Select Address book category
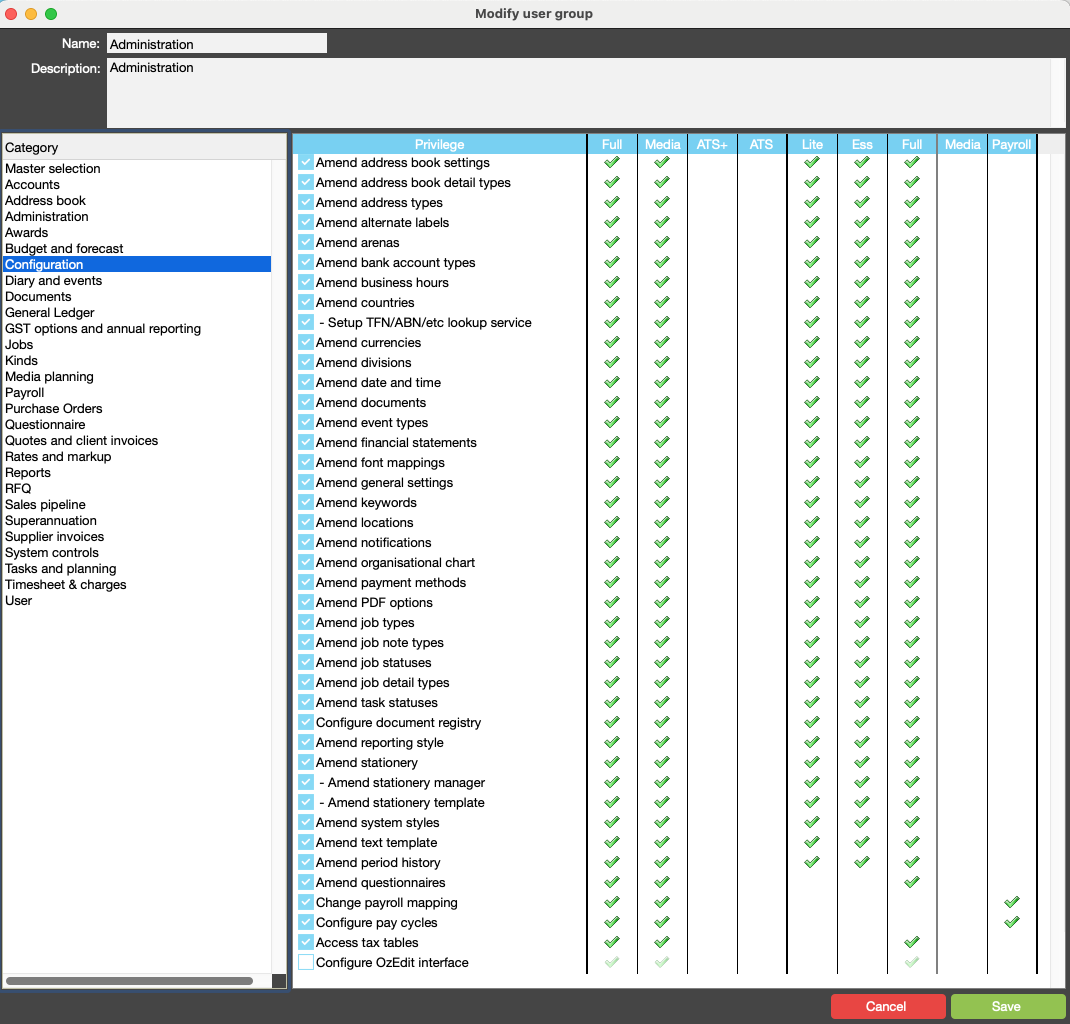 coord(136,201)
